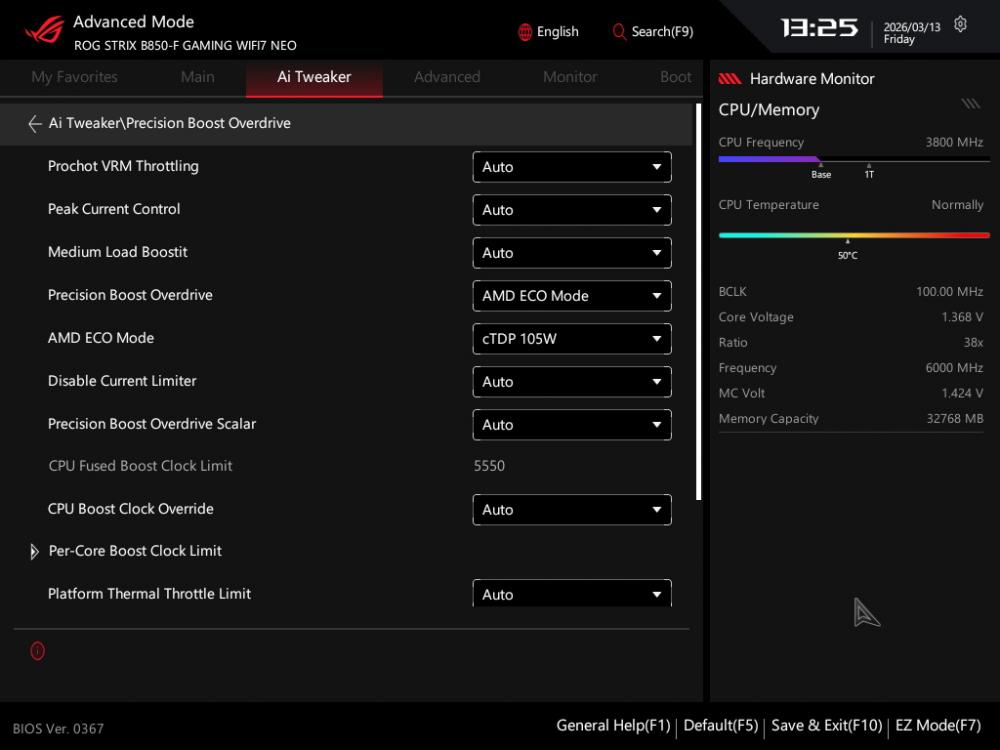Open the Prochot VRM Throttling dropdown

point(571,167)
